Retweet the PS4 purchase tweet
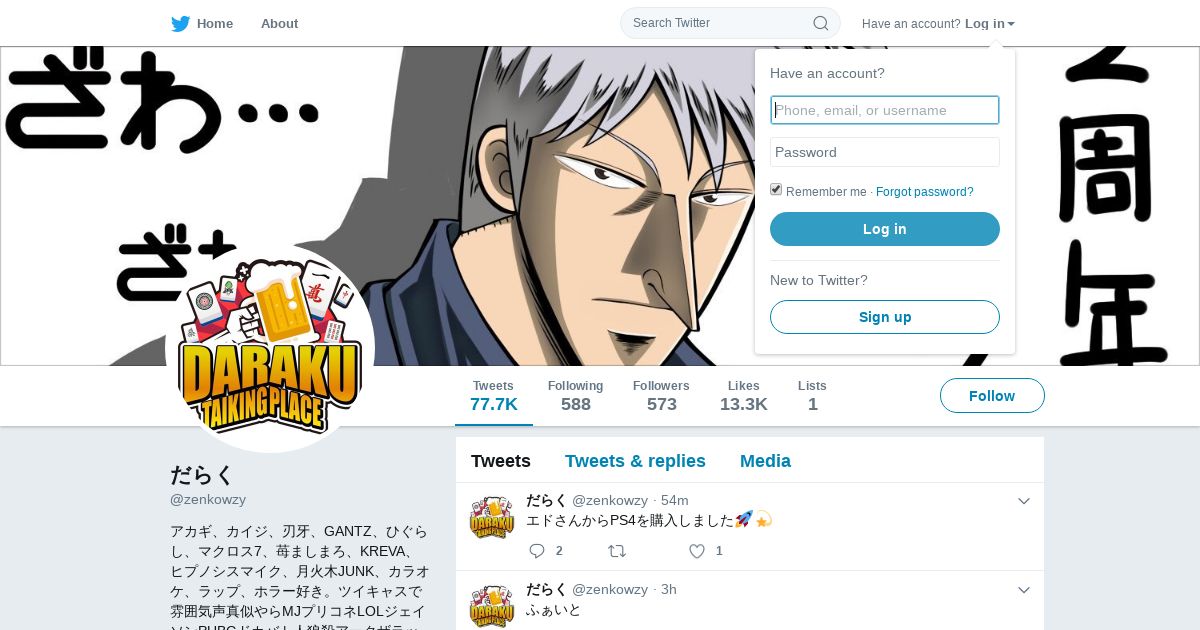This screenshot has width=1200, height=630. [x=617, y=551]
